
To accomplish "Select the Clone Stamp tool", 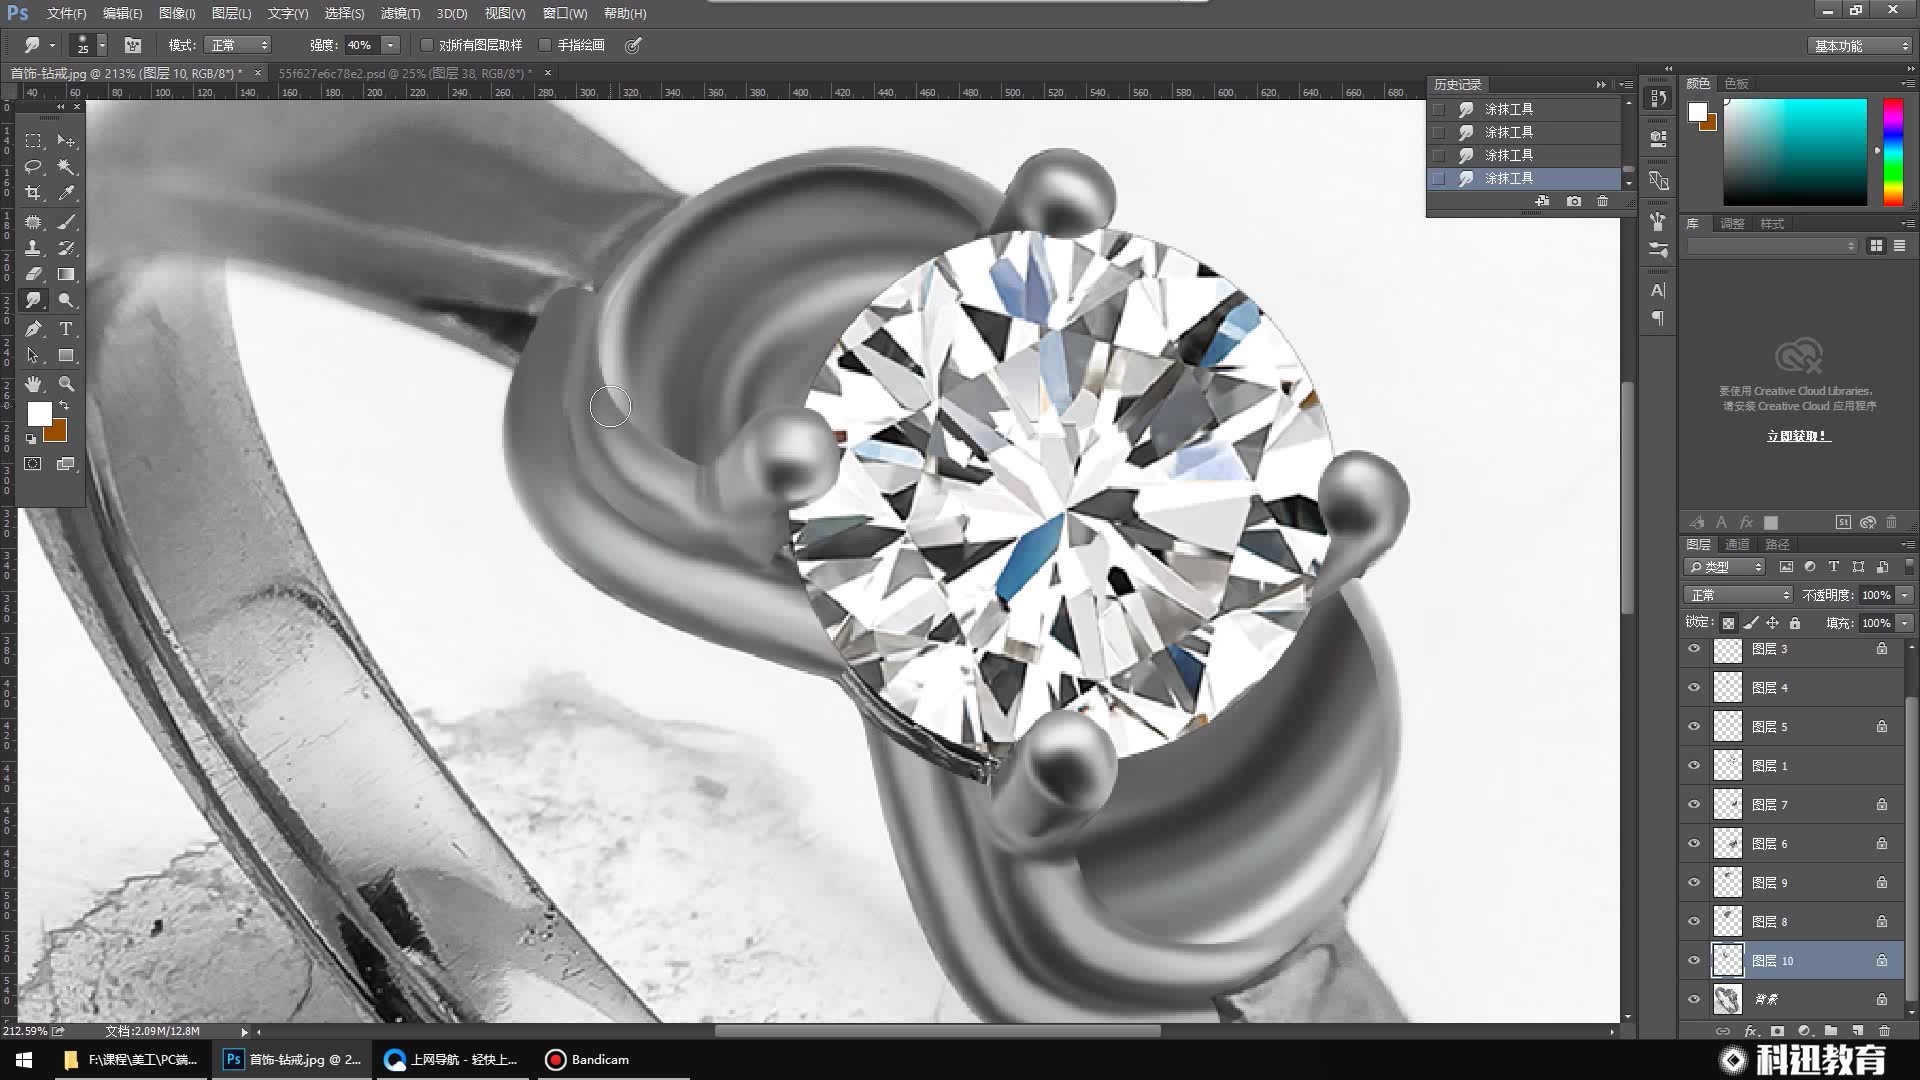I will [x=33, y=247].
